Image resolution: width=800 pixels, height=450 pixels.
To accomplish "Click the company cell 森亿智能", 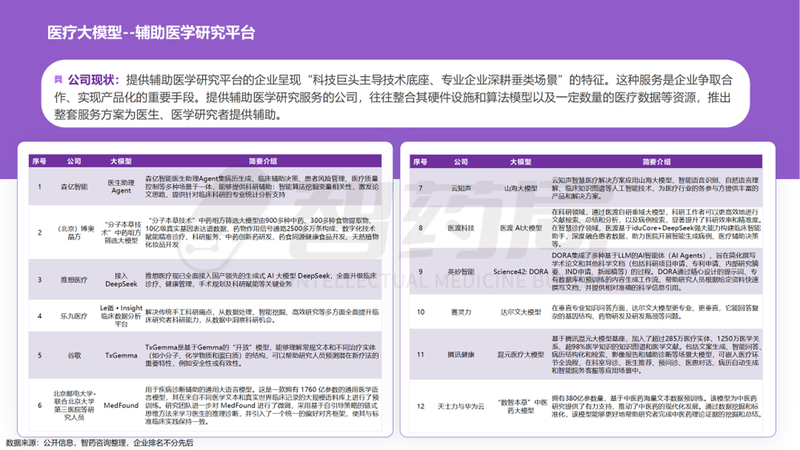I will pos(74,187).
